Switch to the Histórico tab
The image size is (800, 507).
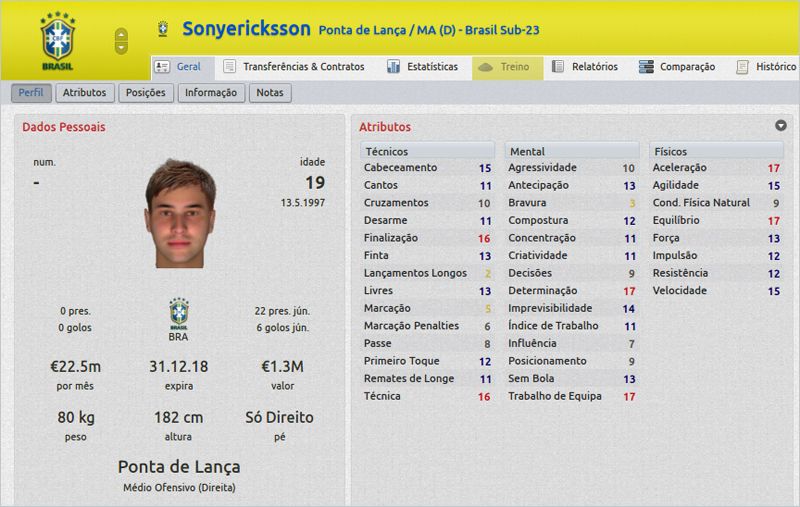pos(775,67)
